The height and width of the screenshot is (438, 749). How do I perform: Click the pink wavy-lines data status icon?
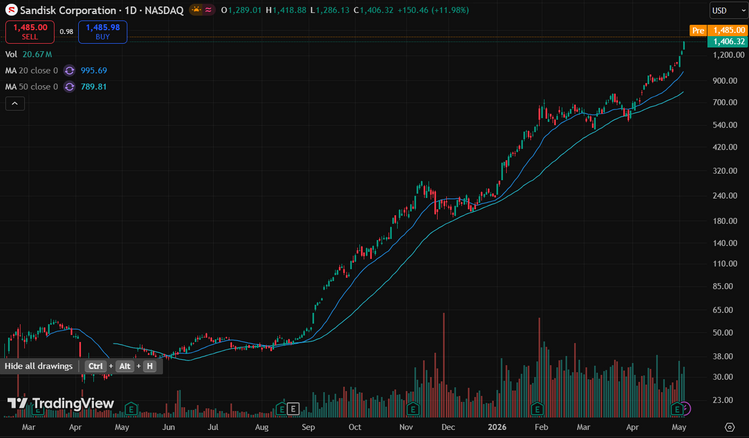pyautogui.click(x=208, y=10)
